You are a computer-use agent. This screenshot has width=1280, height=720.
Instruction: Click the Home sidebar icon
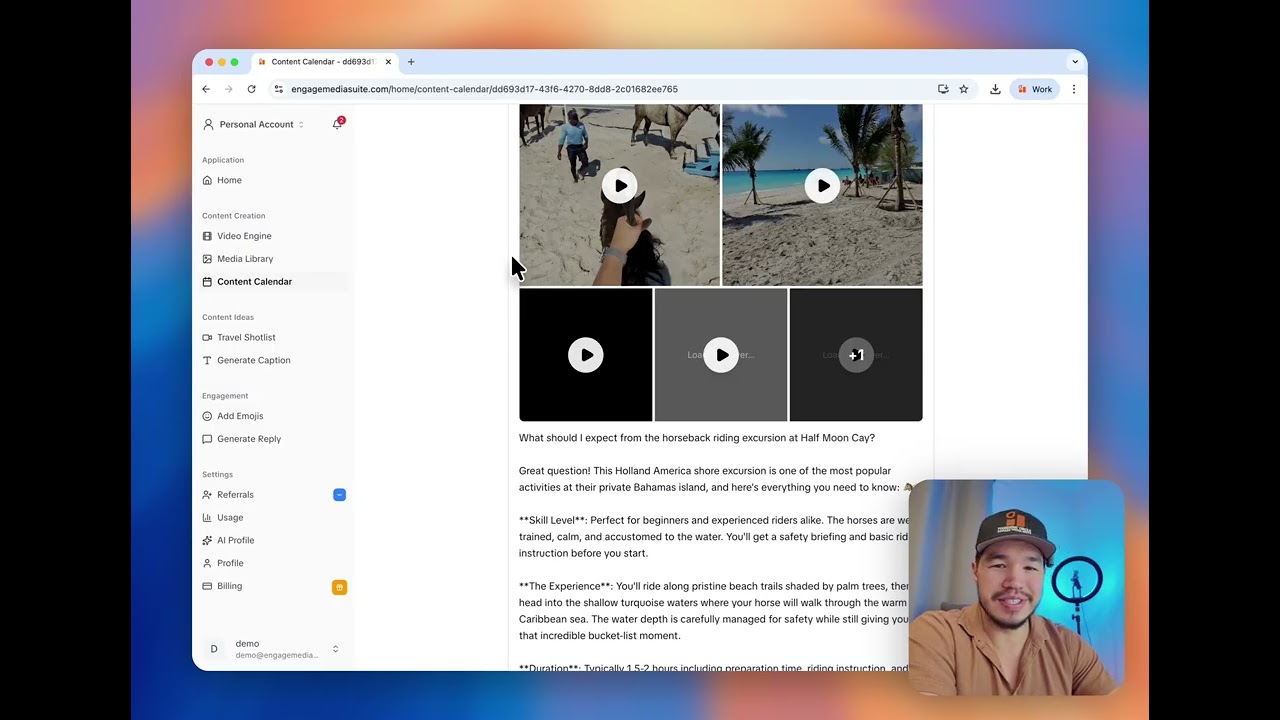click(x=207, y=180)
